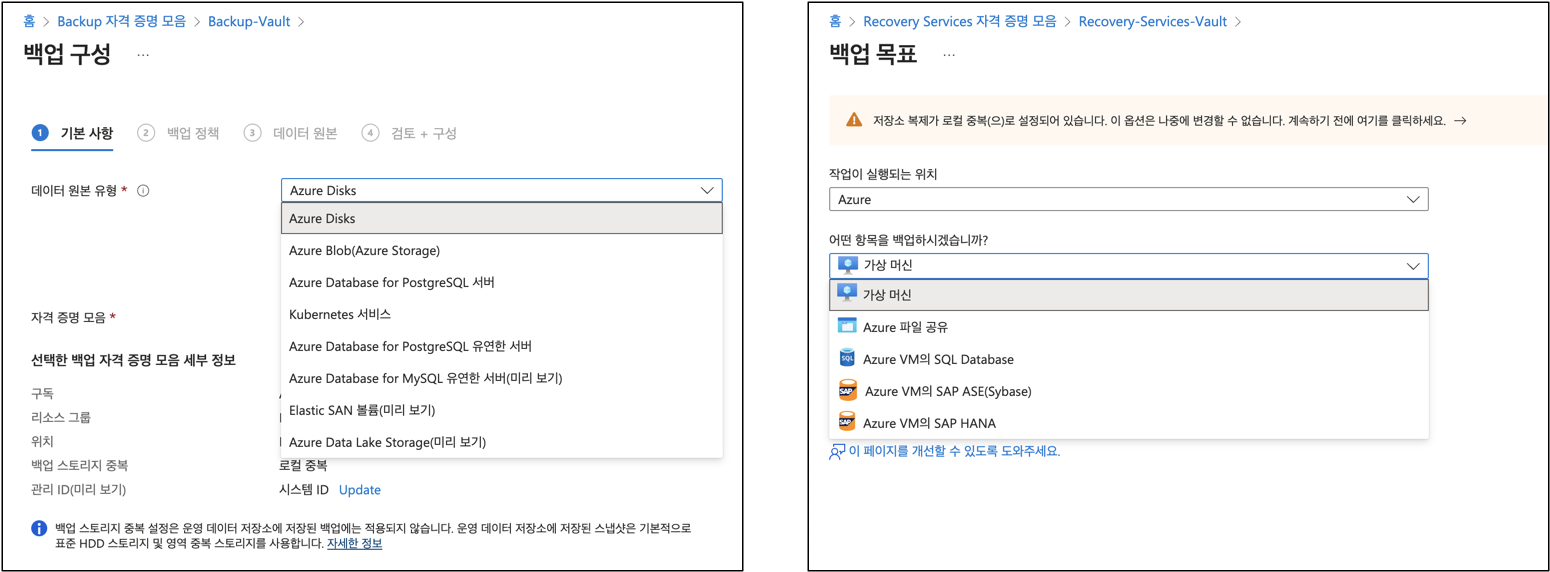Screen dimensions: 1550x572
Task: Click the 구독 label
Action: (42, 393)
